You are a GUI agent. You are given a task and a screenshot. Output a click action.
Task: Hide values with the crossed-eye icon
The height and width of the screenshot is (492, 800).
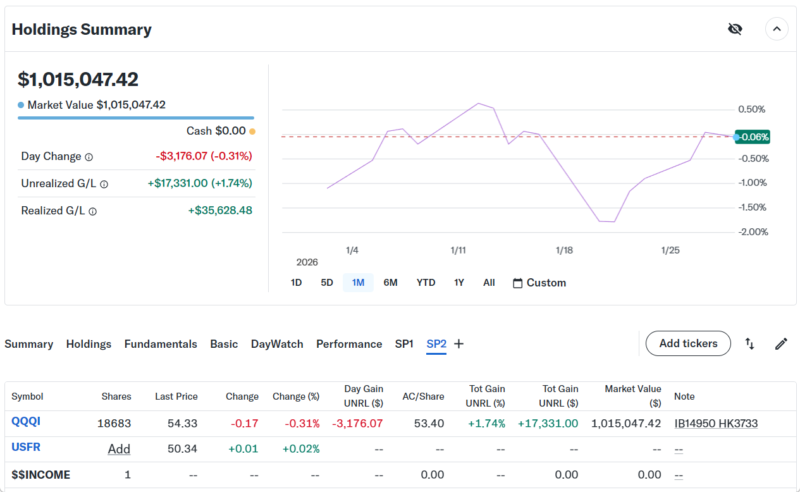tap(735, 29)
